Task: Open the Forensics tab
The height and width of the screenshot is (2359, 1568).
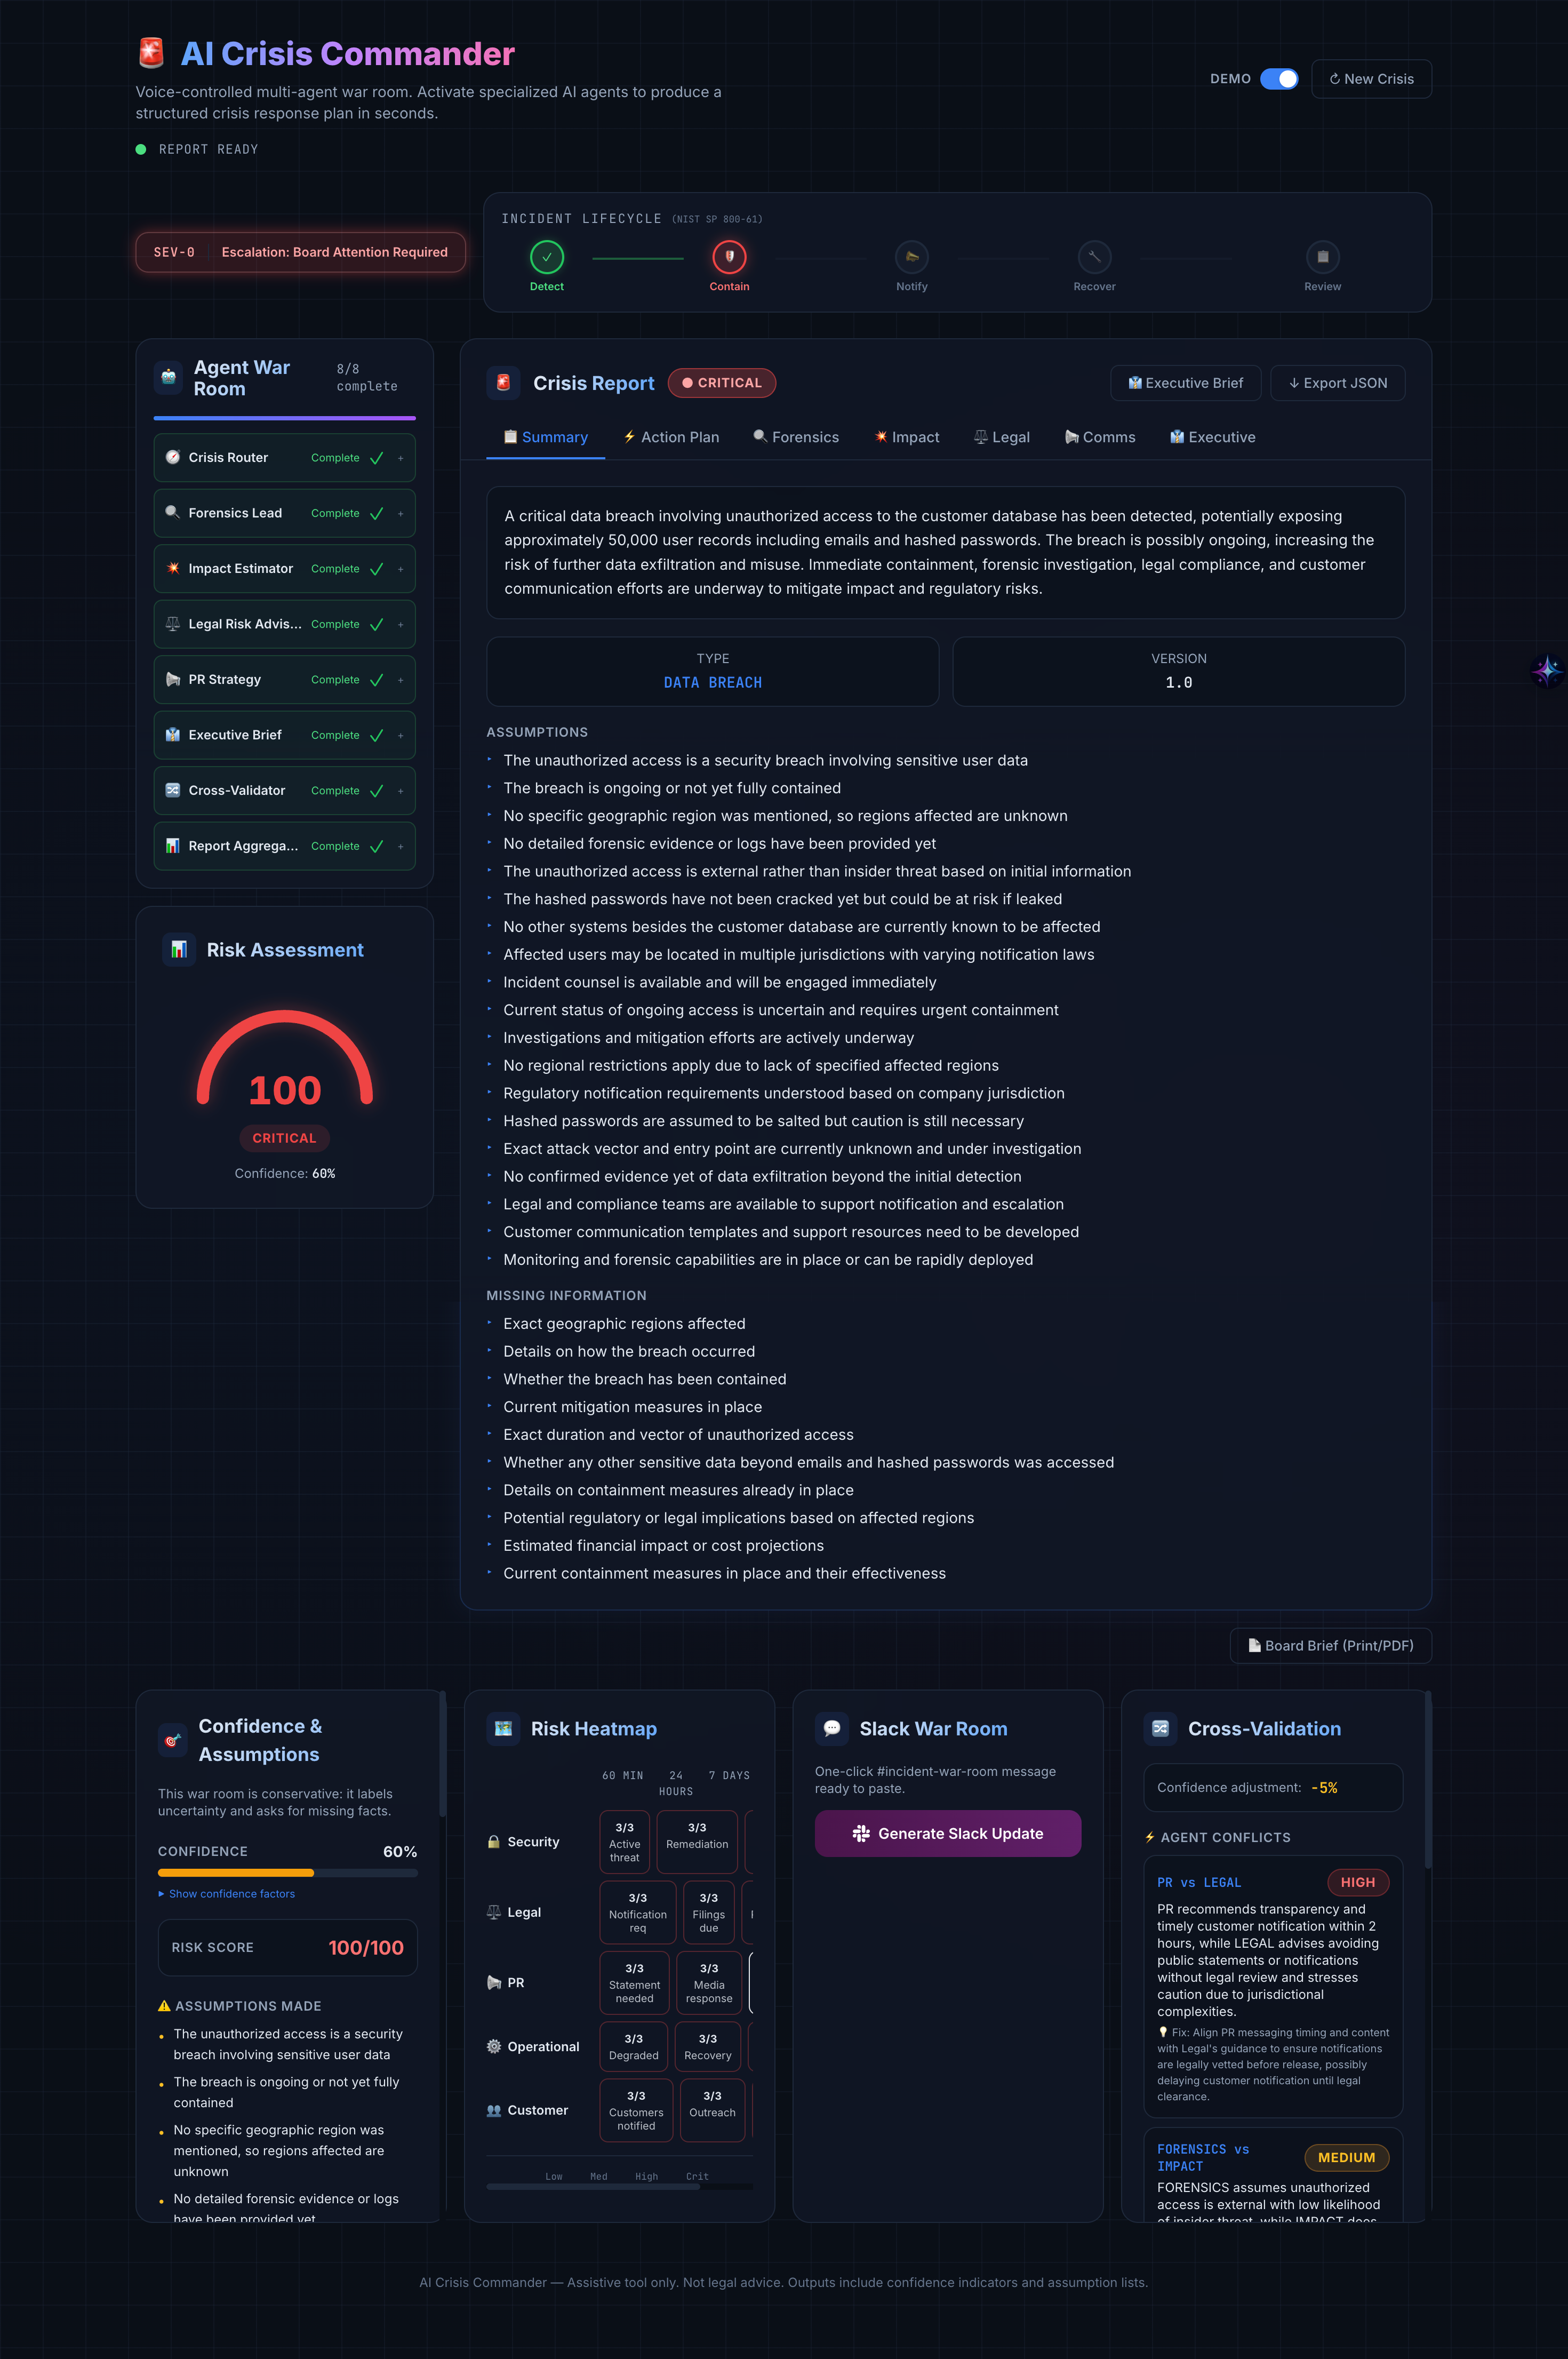Action: pyautogui.click(x=796, y=437)
